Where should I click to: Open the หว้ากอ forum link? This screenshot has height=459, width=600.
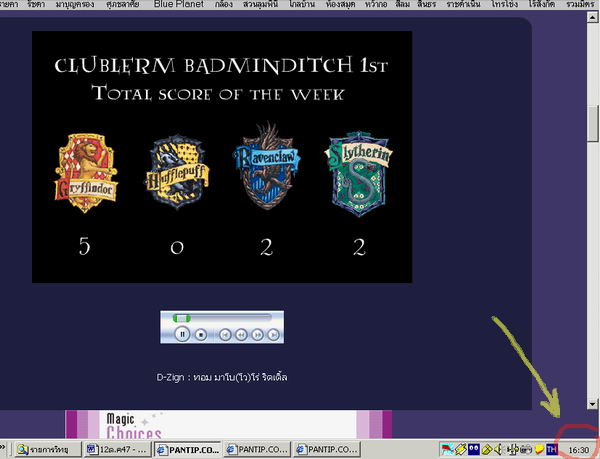coord(375,4)
